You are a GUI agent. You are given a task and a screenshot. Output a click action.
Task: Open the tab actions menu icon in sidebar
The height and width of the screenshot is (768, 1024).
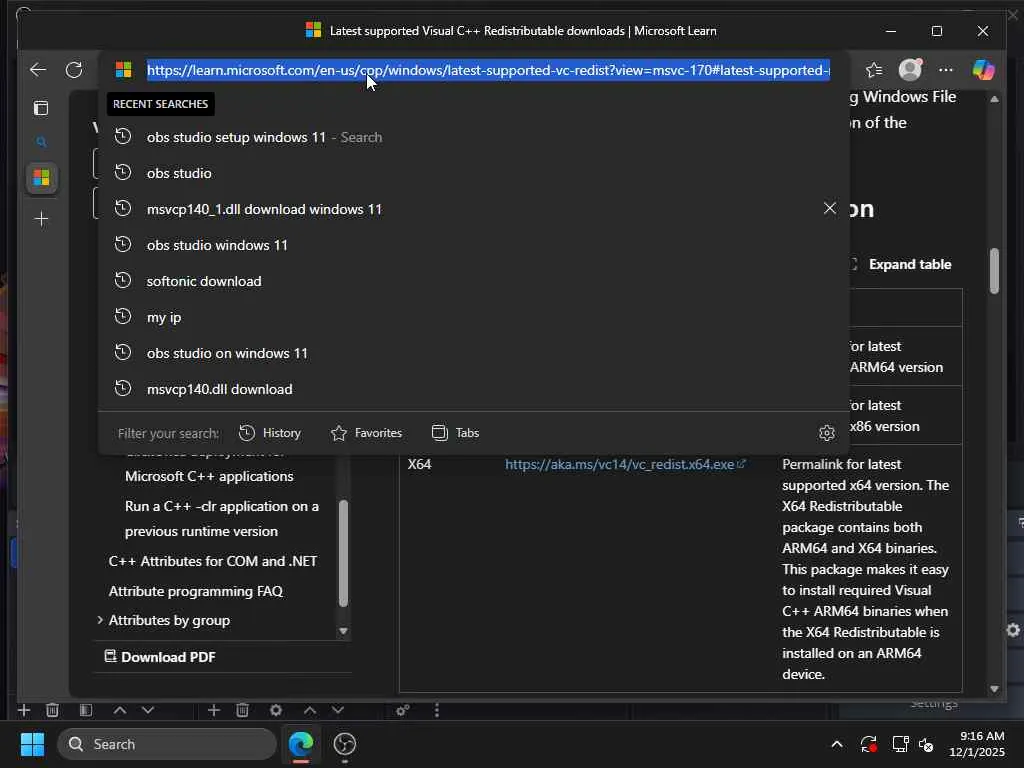[41, 108]
